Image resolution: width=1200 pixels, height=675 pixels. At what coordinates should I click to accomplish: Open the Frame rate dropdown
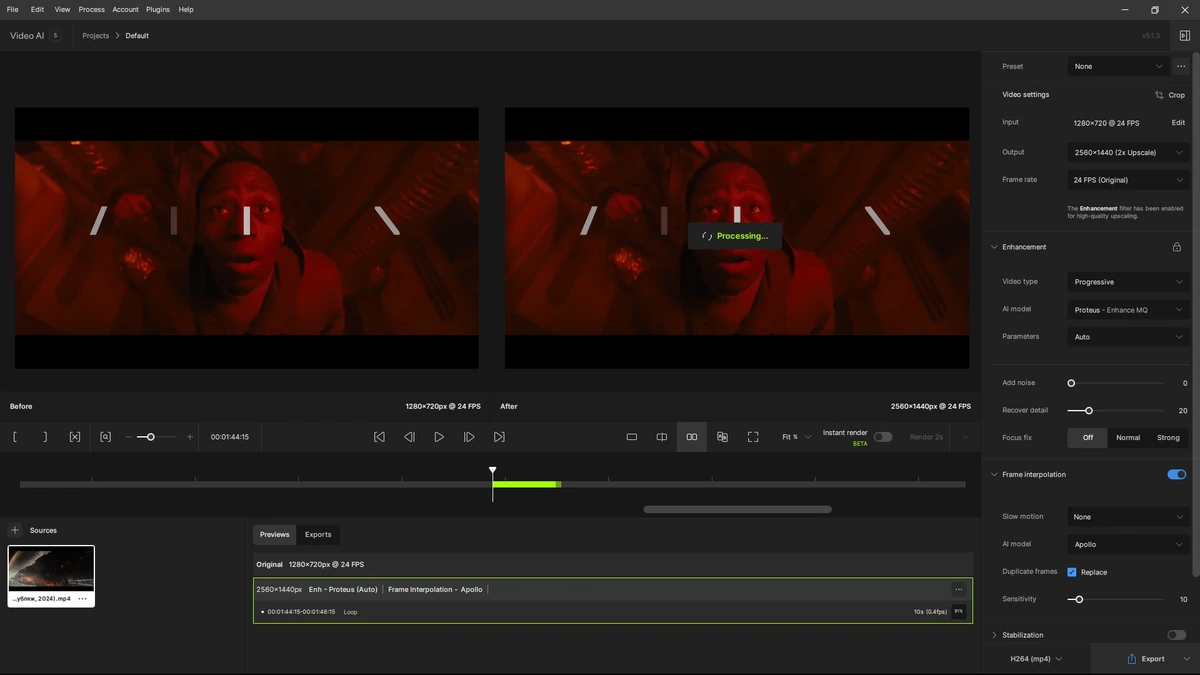(x=1128, y=180)
